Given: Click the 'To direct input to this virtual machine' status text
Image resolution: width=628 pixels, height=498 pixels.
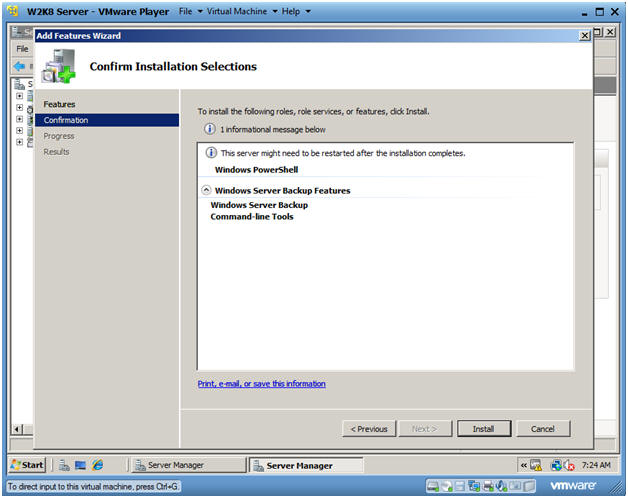Looking at the screenshot, I should point(93,486).
